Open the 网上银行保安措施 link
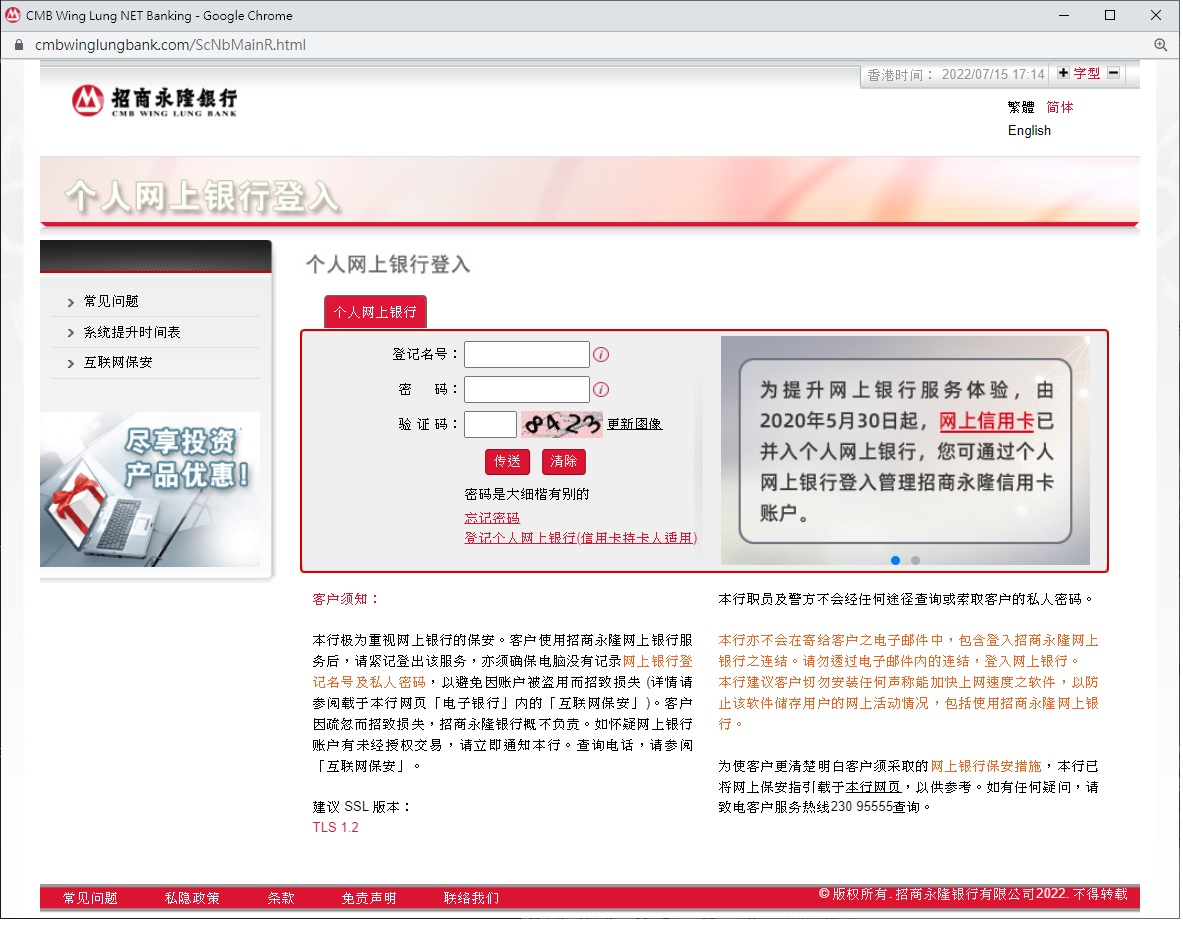Image resolution: width=1183 pixels, height=926 pixels. (x=986, y=767)
